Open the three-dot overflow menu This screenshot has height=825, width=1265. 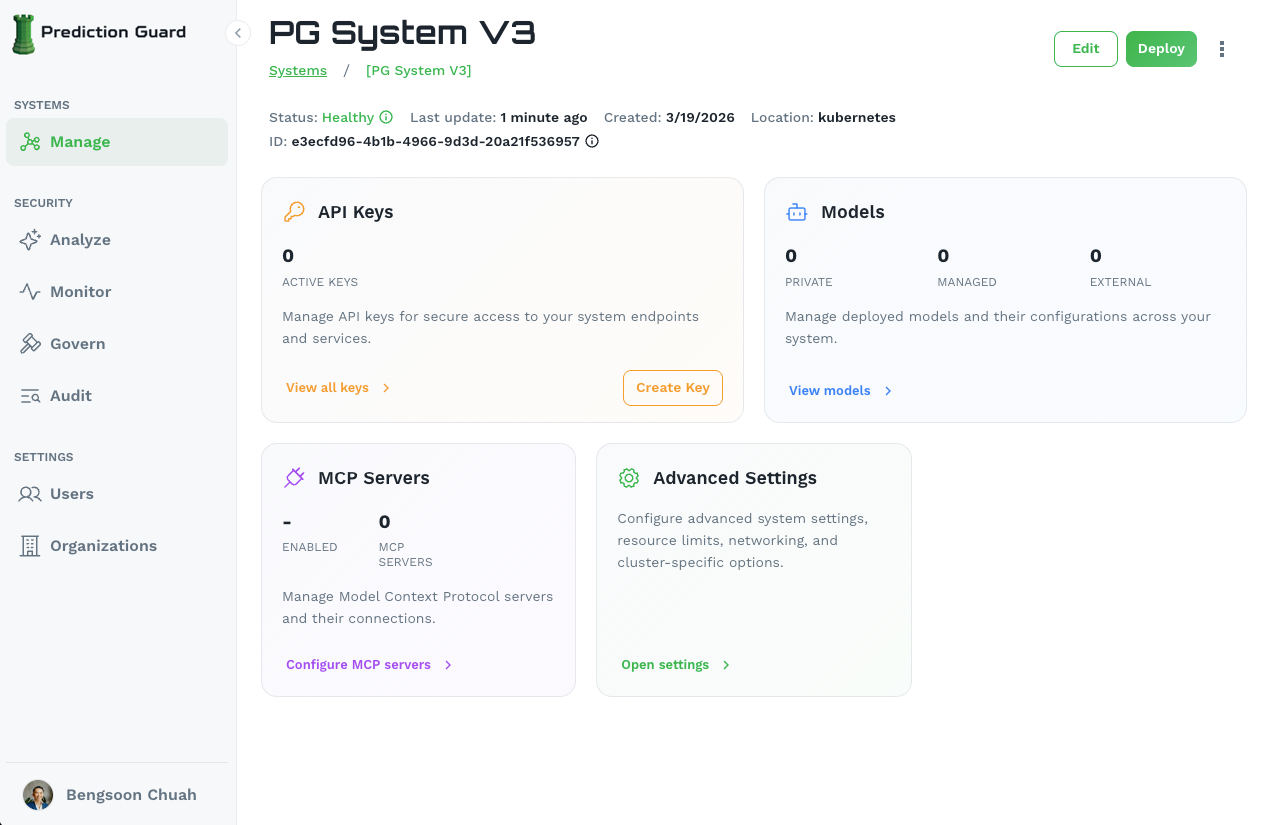(1222, 48)
